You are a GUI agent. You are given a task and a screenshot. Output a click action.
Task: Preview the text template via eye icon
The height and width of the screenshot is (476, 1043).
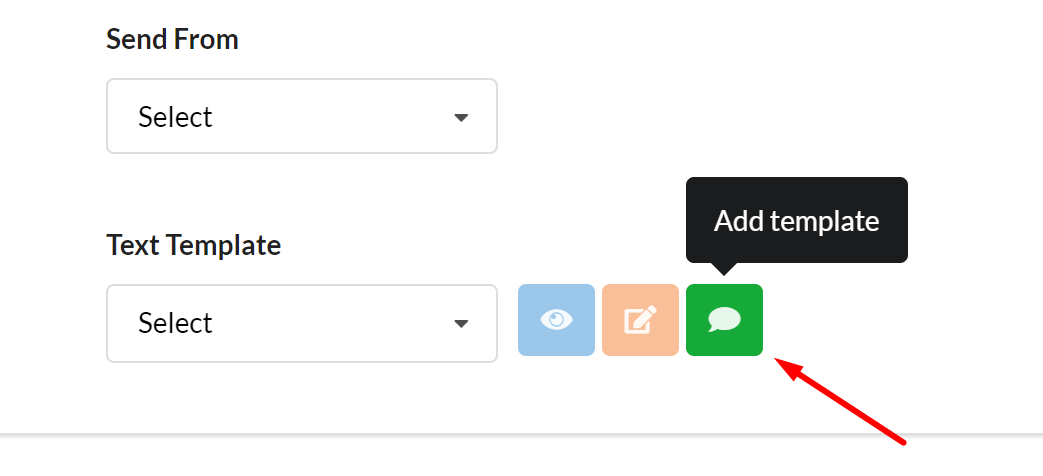click(556, 320)
